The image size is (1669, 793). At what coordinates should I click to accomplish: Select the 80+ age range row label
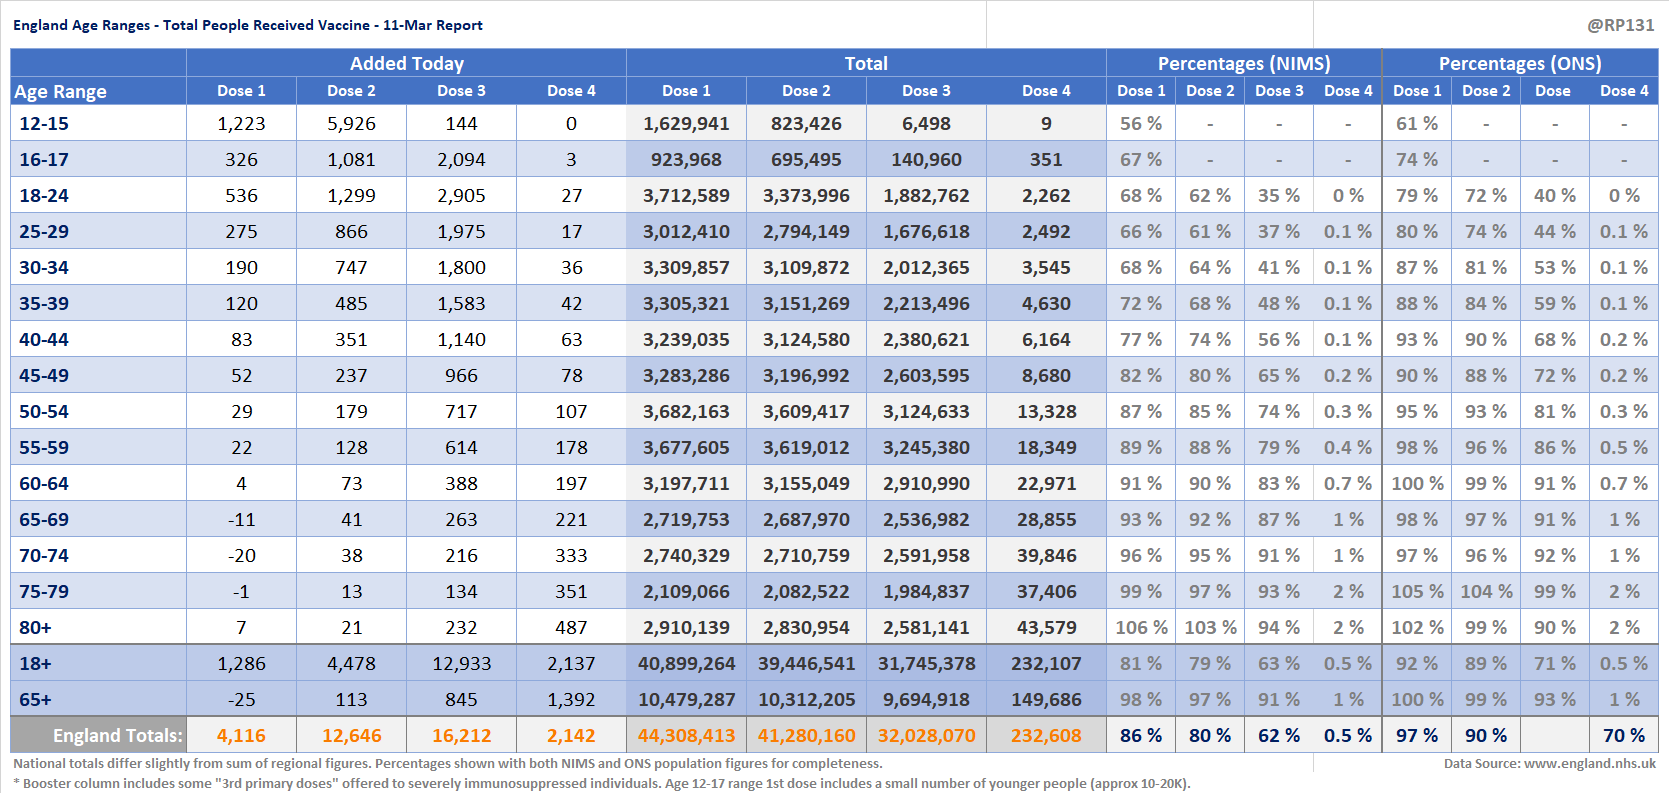click(x=35, y=628)
